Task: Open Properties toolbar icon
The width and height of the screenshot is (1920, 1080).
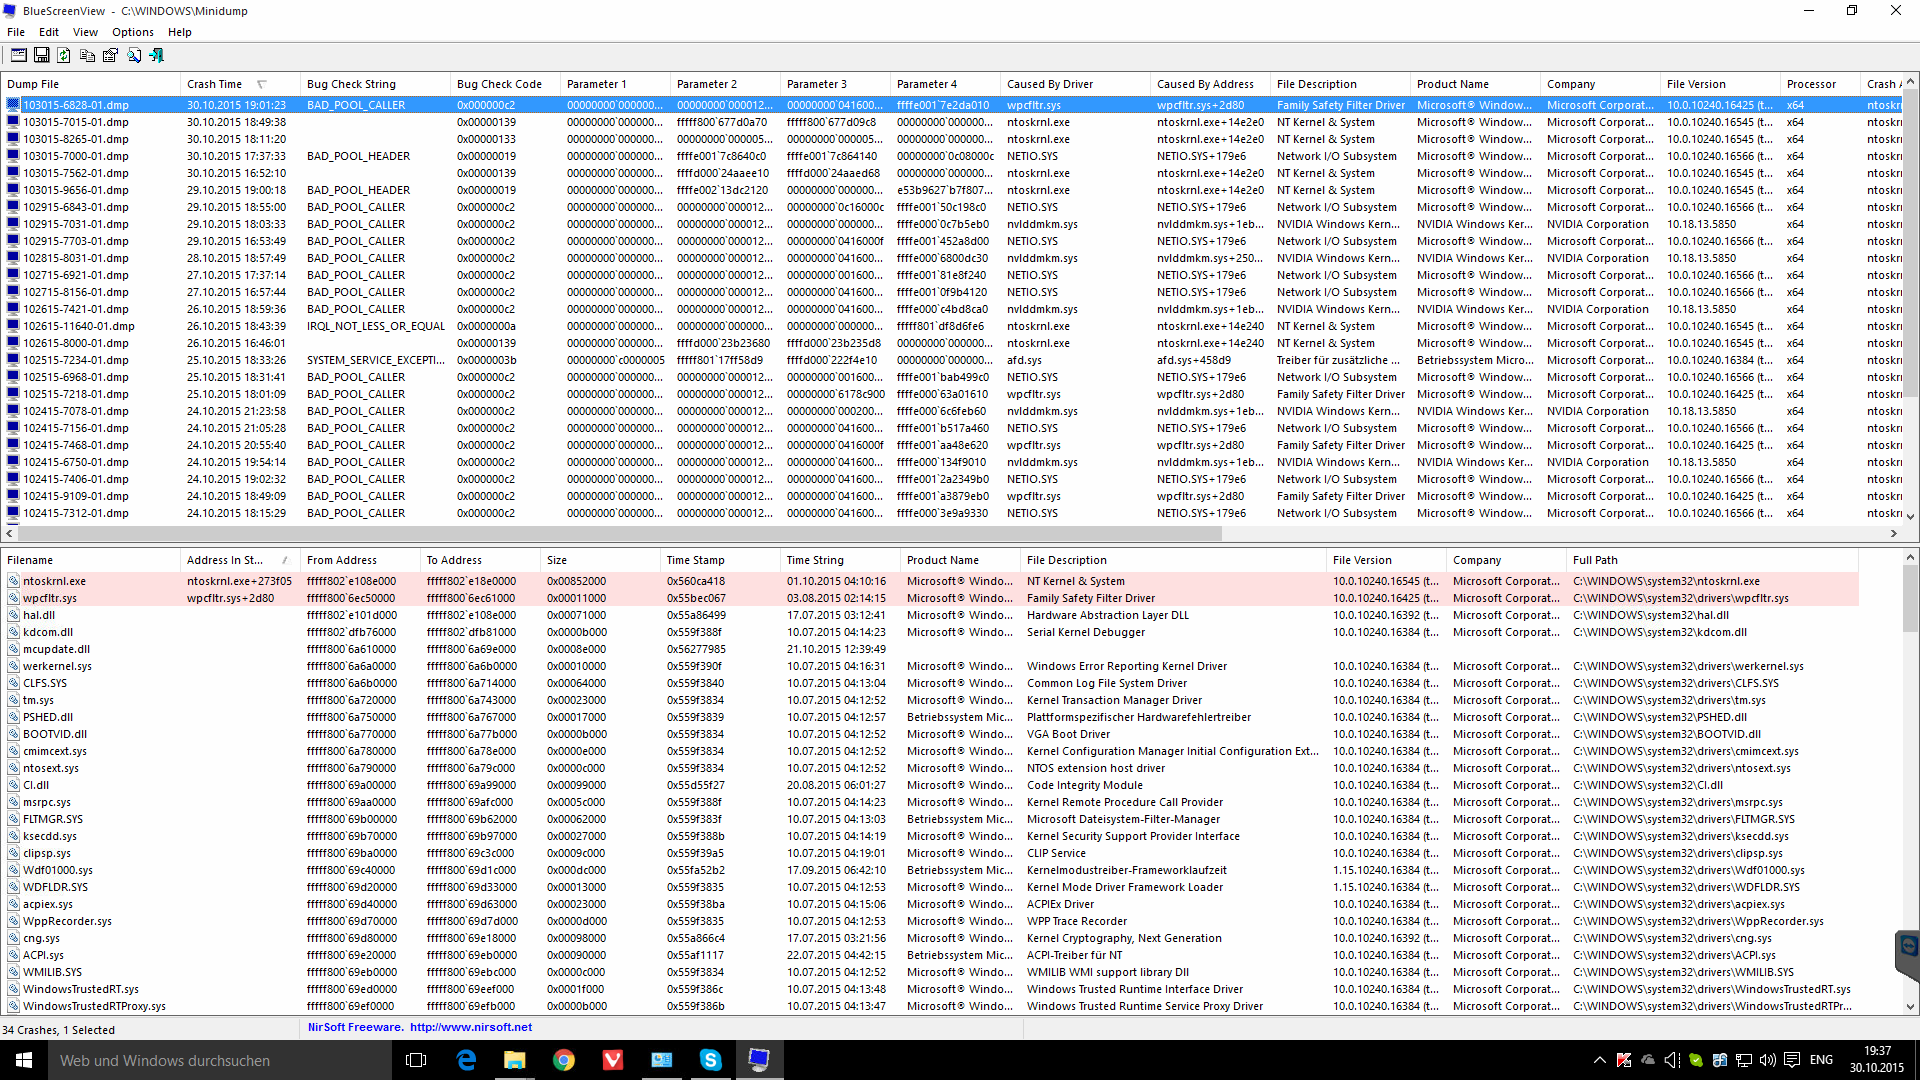Action: (110, 56)
